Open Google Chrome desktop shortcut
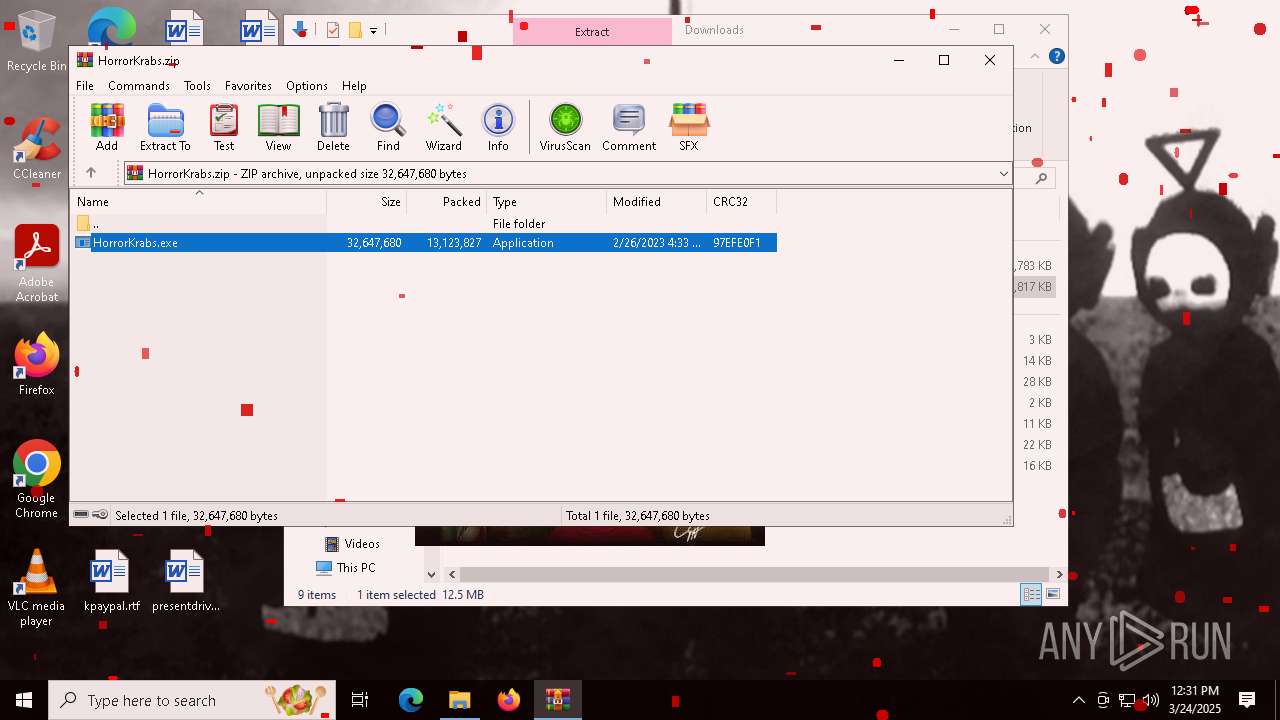This screenshot has height=720, width=1280. click(37, 480)
